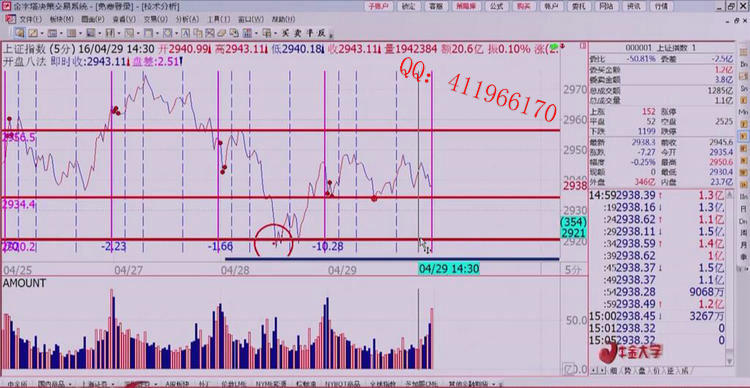
Task: Click the circled low point on the chart
Action: (x=274, y=241)
